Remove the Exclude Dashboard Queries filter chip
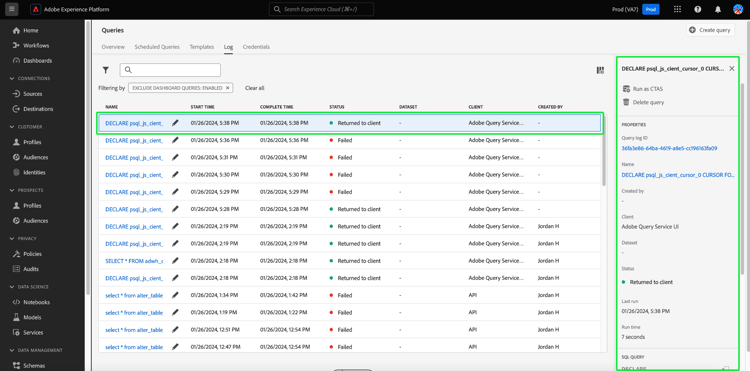Image resolution: width=750 pixels, height=371 pixels. click(228, 88)
